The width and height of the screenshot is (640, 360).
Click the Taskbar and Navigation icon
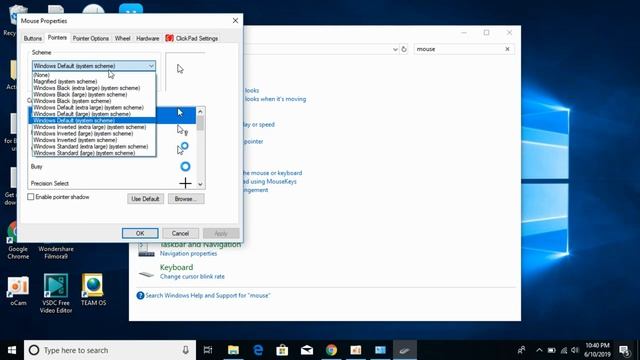[x=146, y=250]
